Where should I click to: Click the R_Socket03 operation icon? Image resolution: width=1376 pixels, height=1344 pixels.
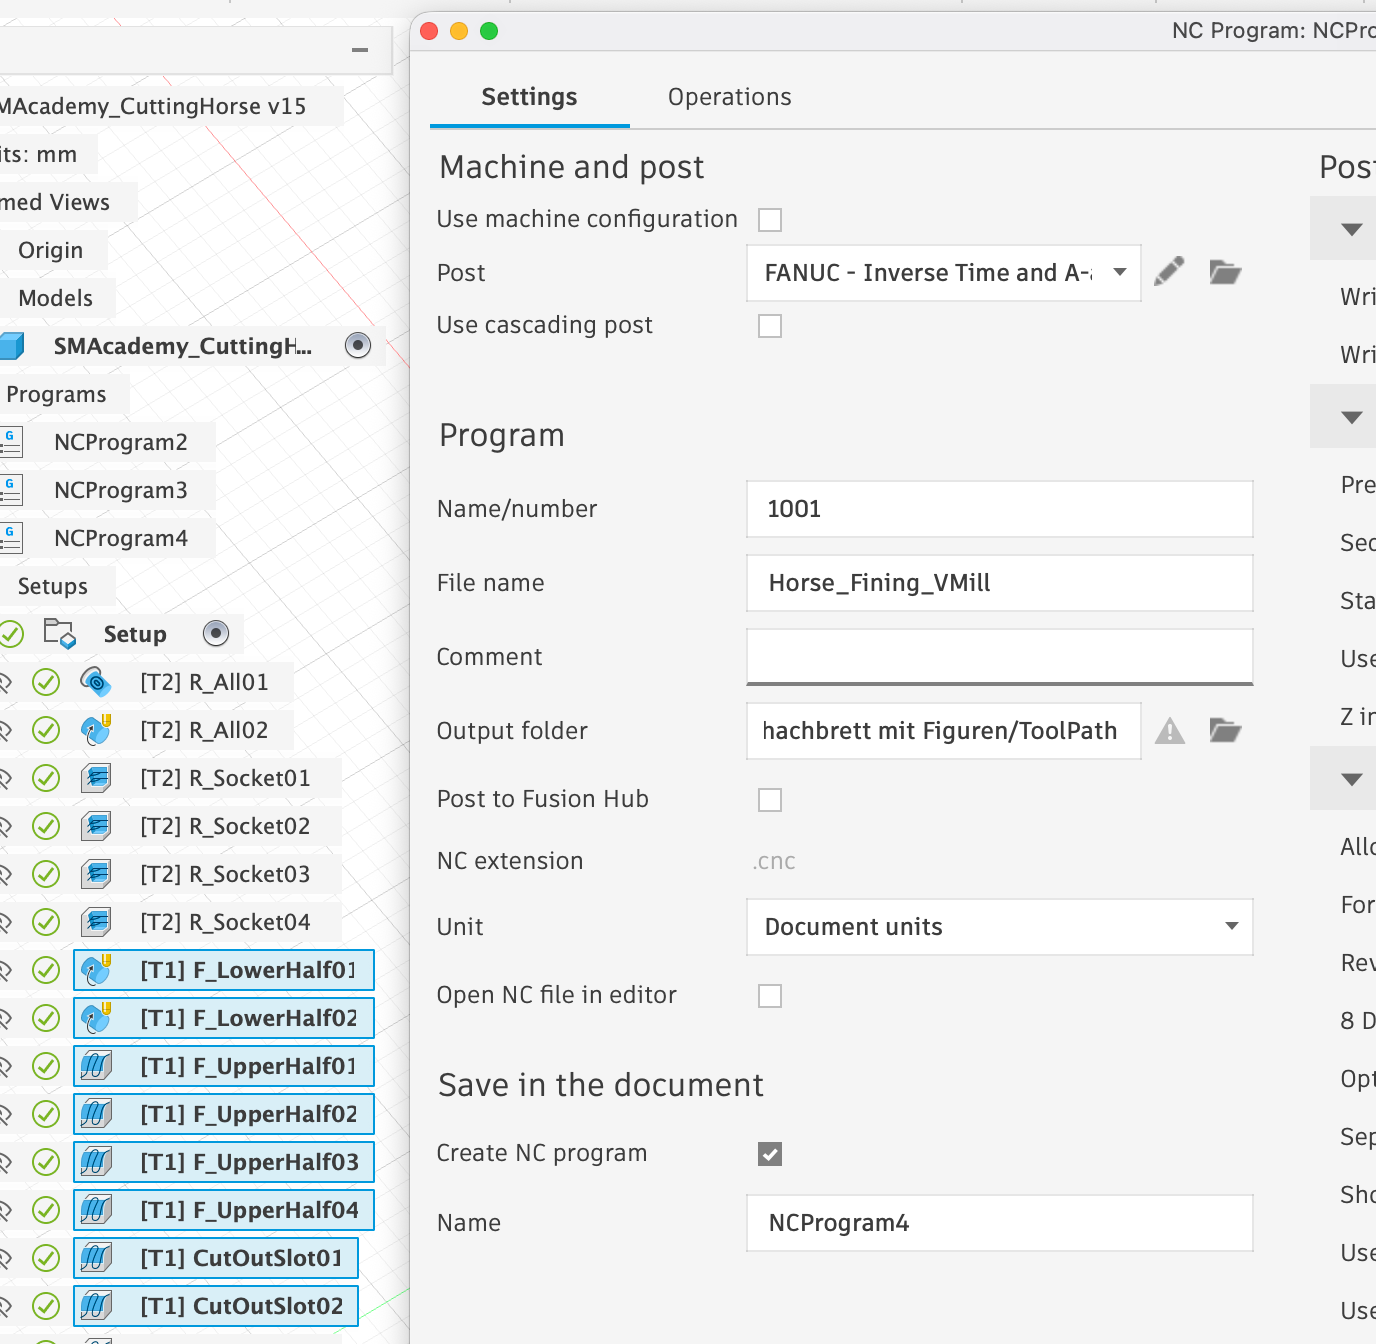(95, 874)
